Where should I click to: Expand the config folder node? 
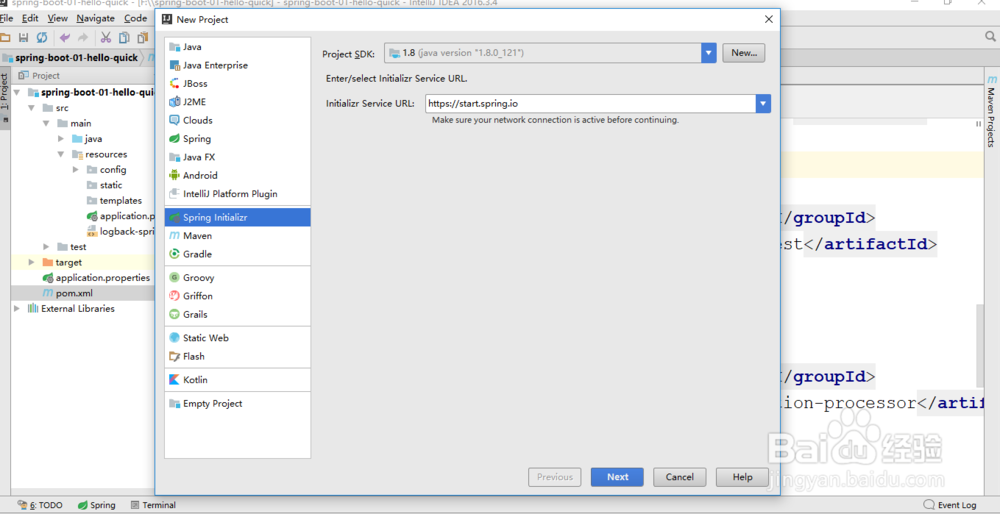[x=76, y=170]
